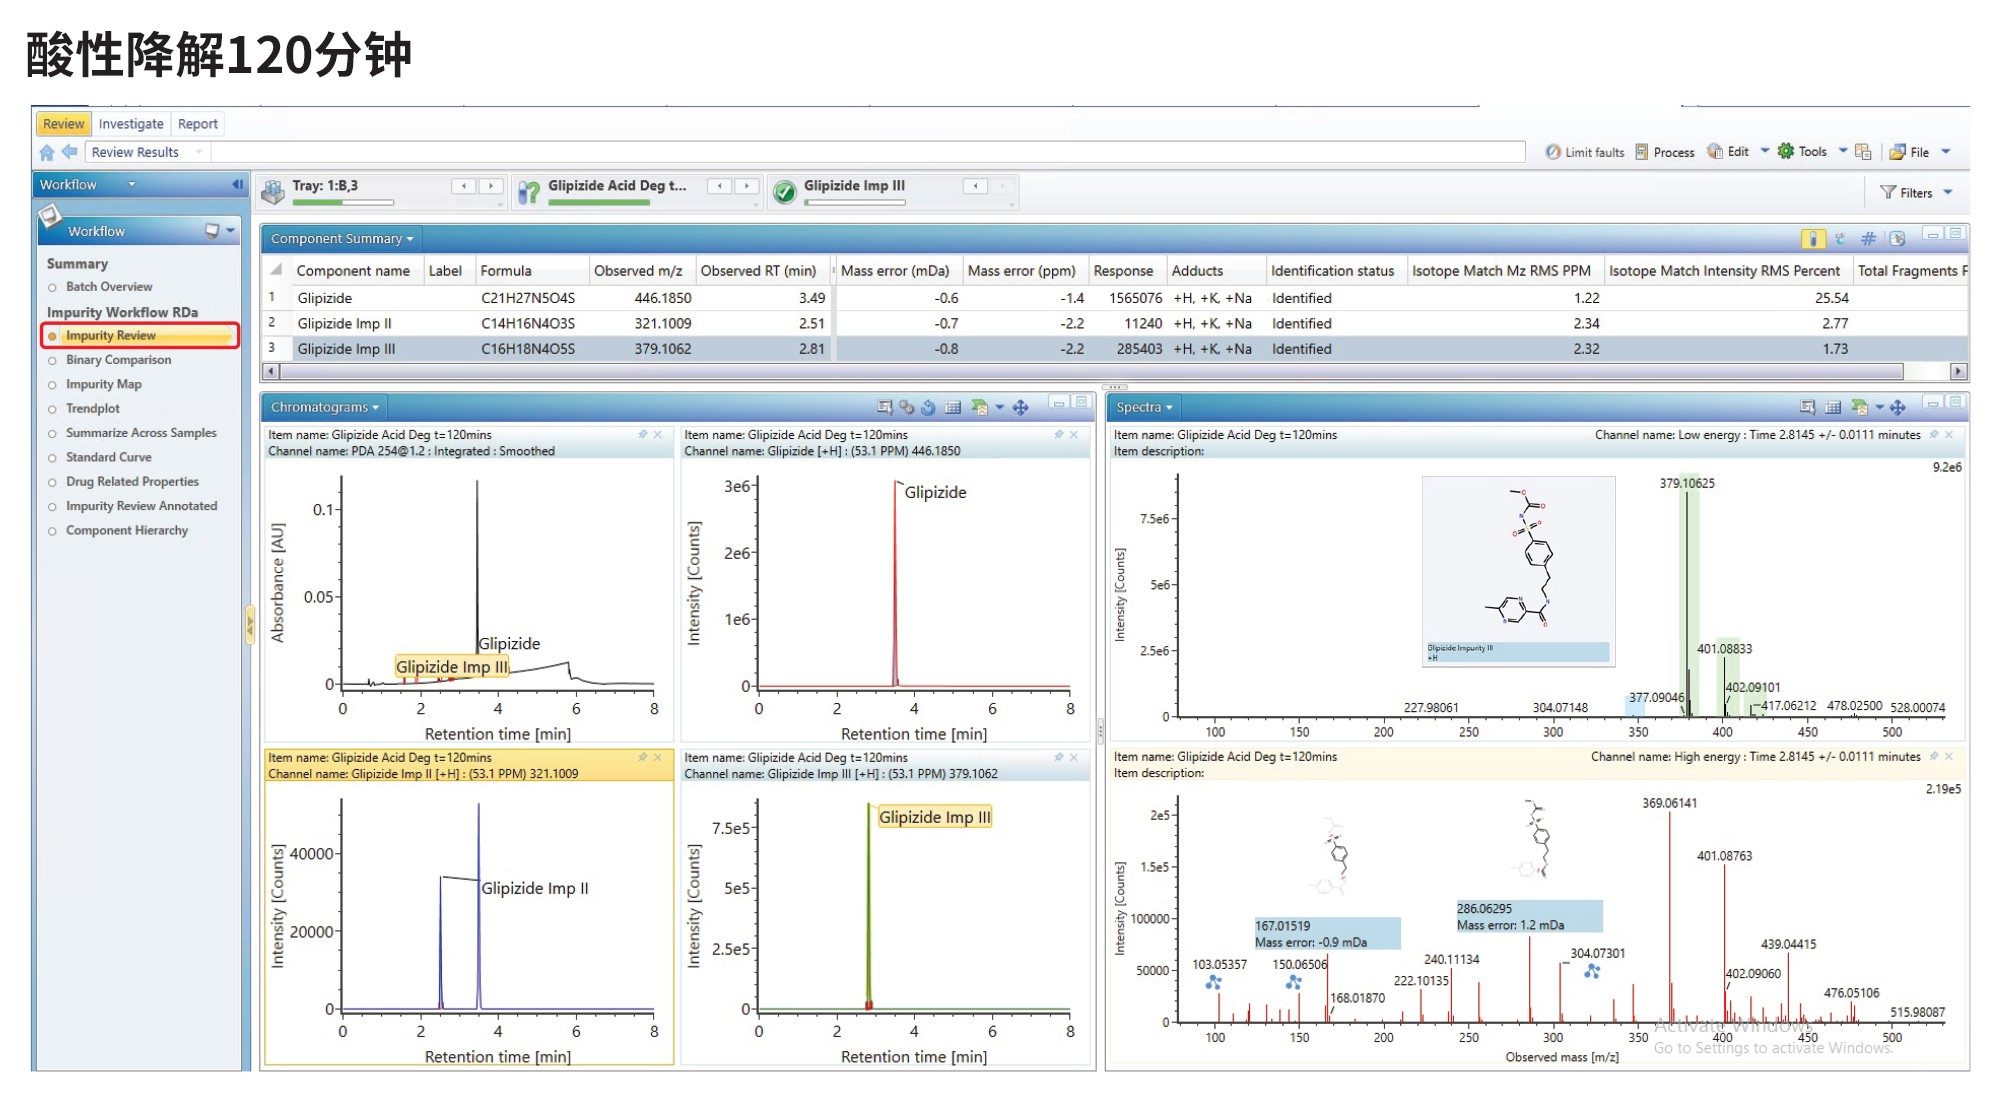
Task: Click the structure icon in Component Summary header
Action: 1840,238
